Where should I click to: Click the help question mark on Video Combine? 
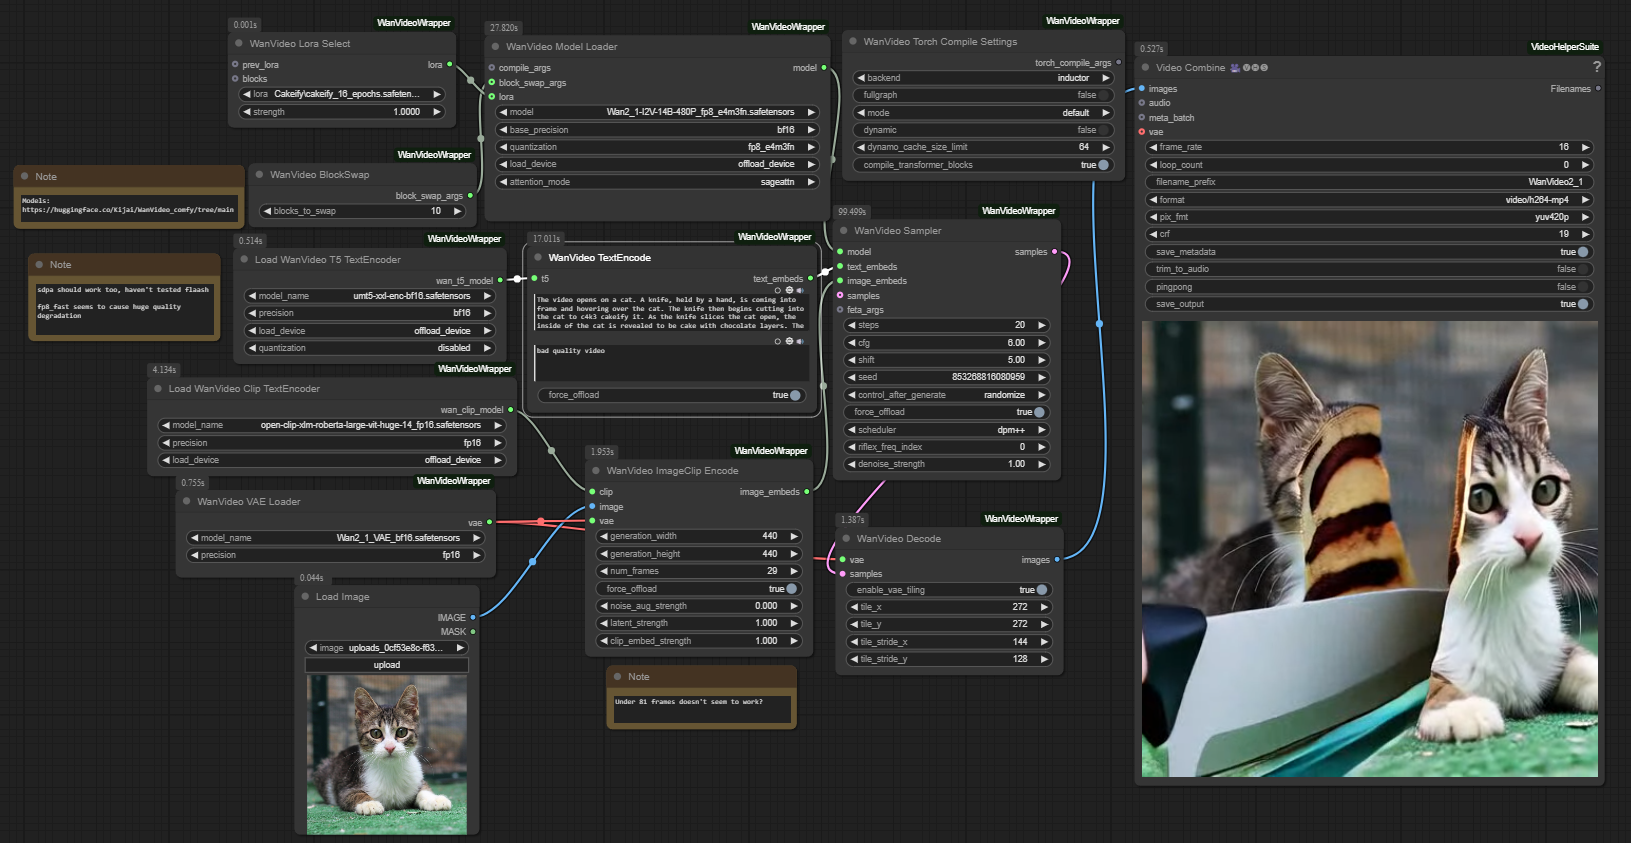click(1596, 67)
